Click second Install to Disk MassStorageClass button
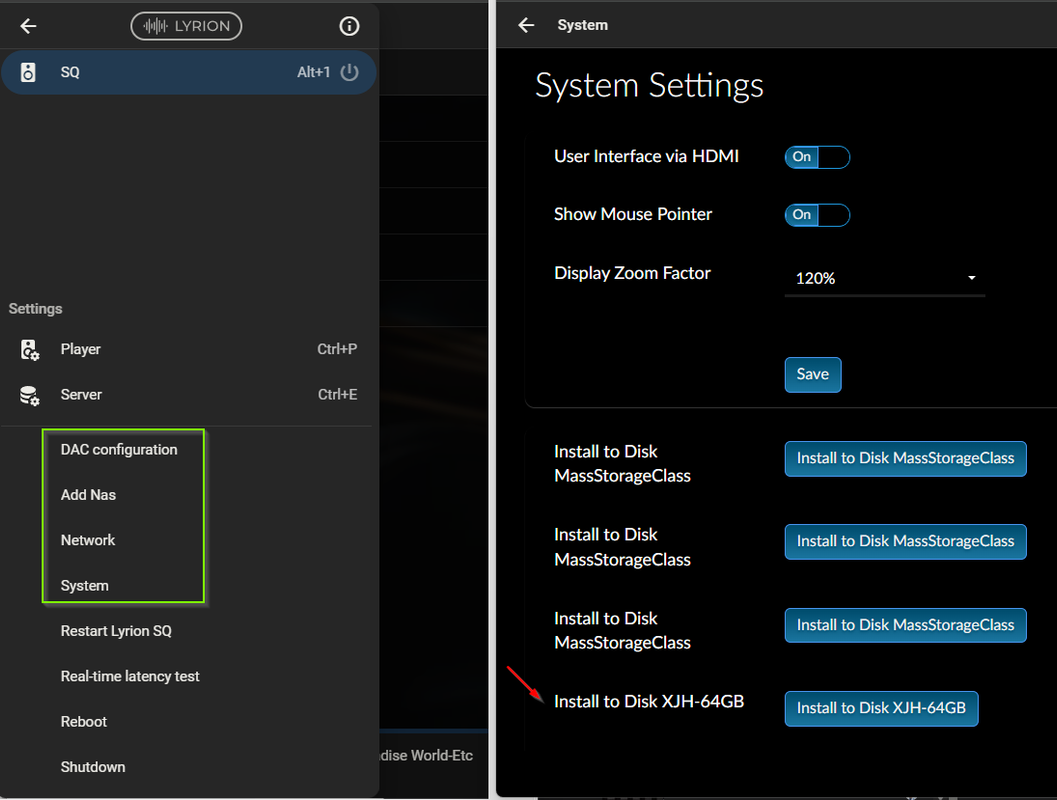 tap(905, 542)
